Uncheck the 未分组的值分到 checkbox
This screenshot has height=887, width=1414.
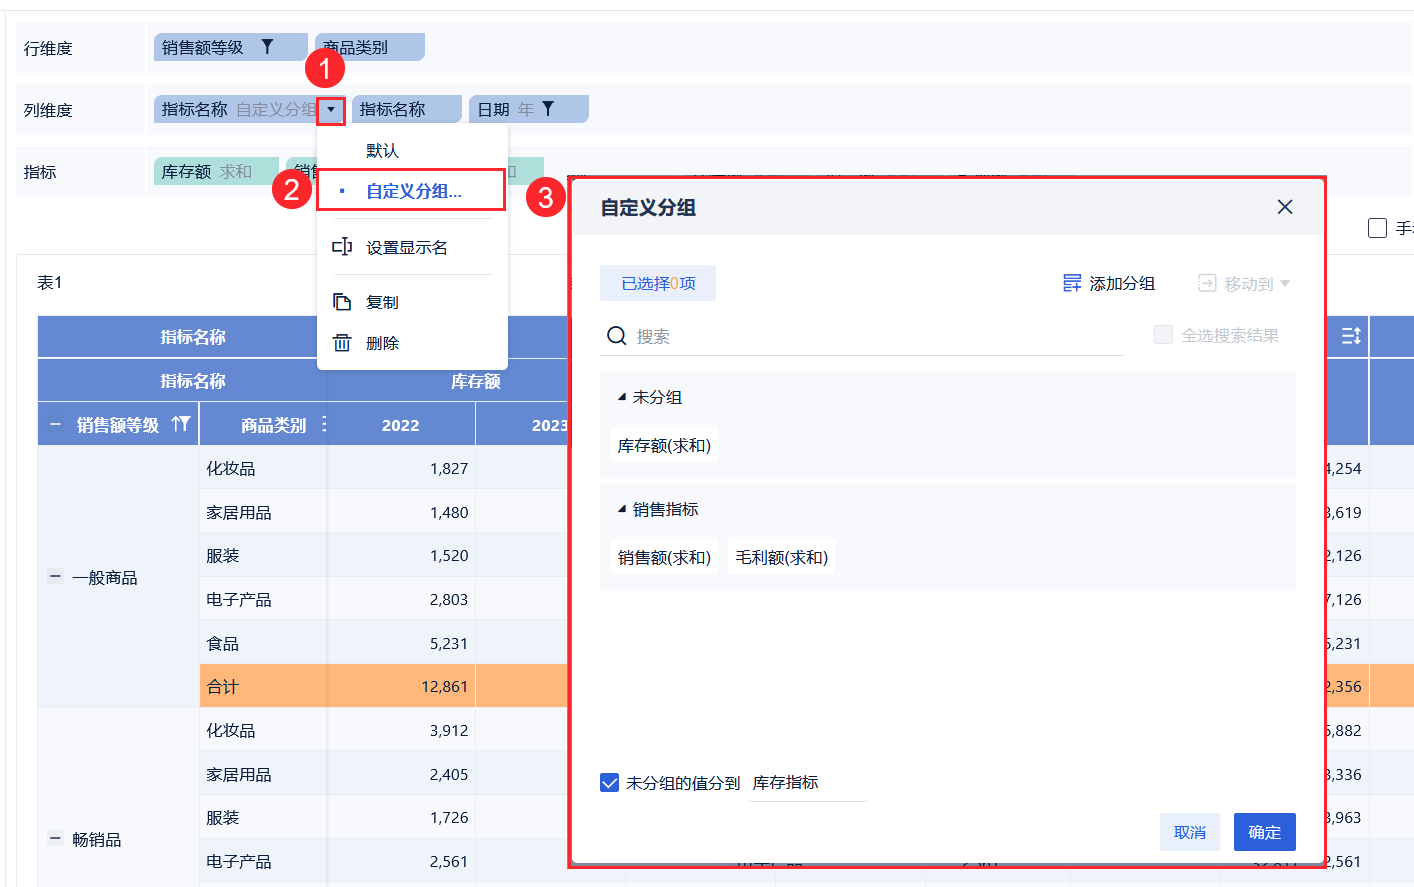609,782
